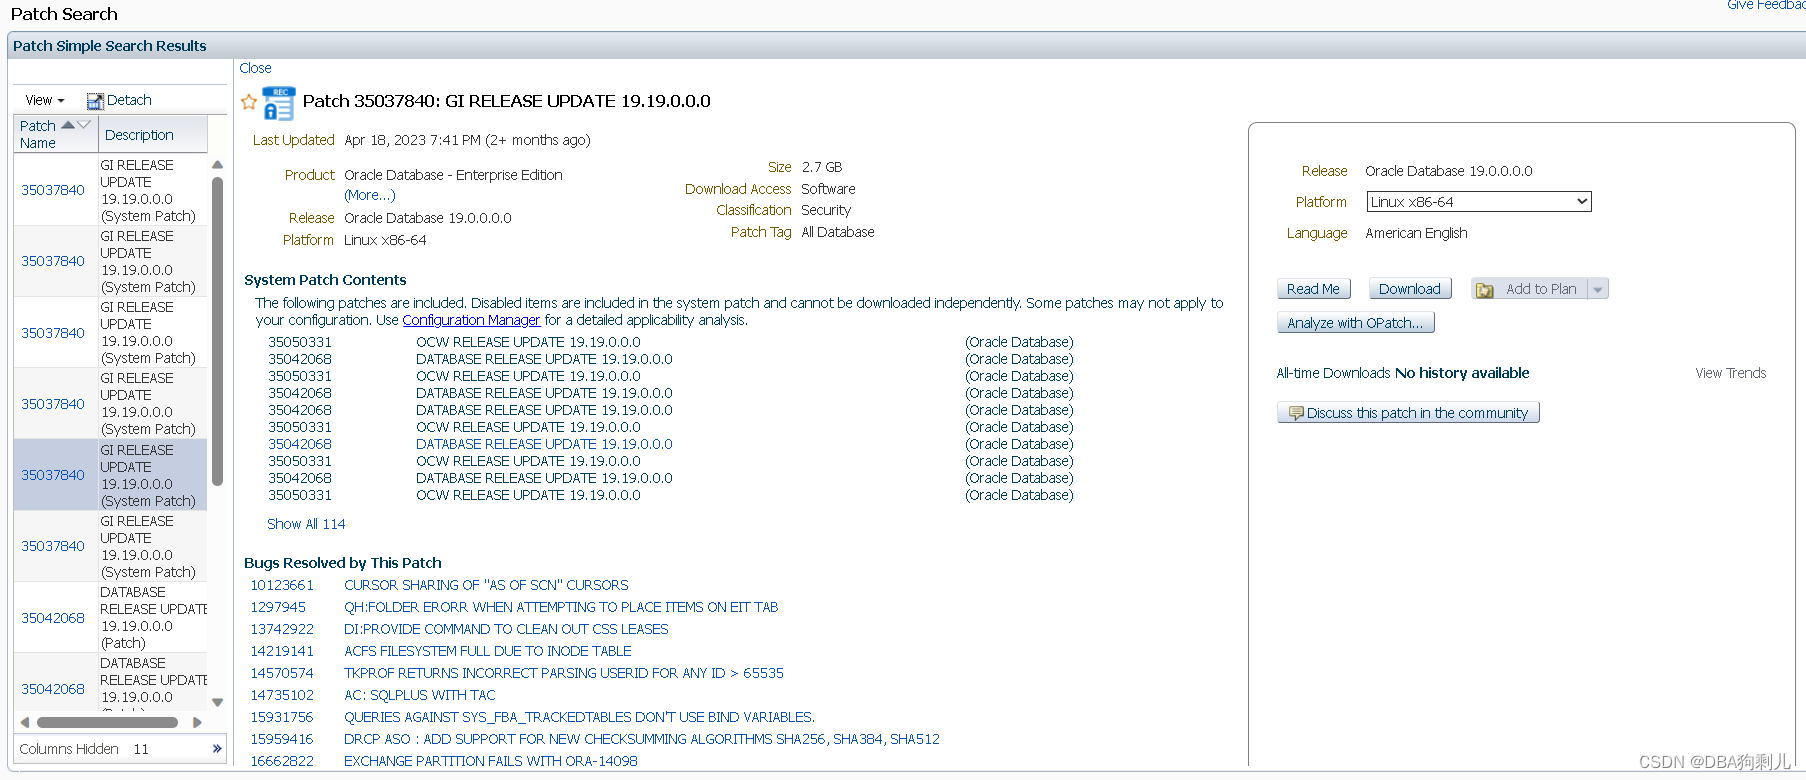This screenshot has height=780, width=1806.
Task: Click CURSOR SHARING OF AS OF SCN CURSORS
Action: point(486,585)
